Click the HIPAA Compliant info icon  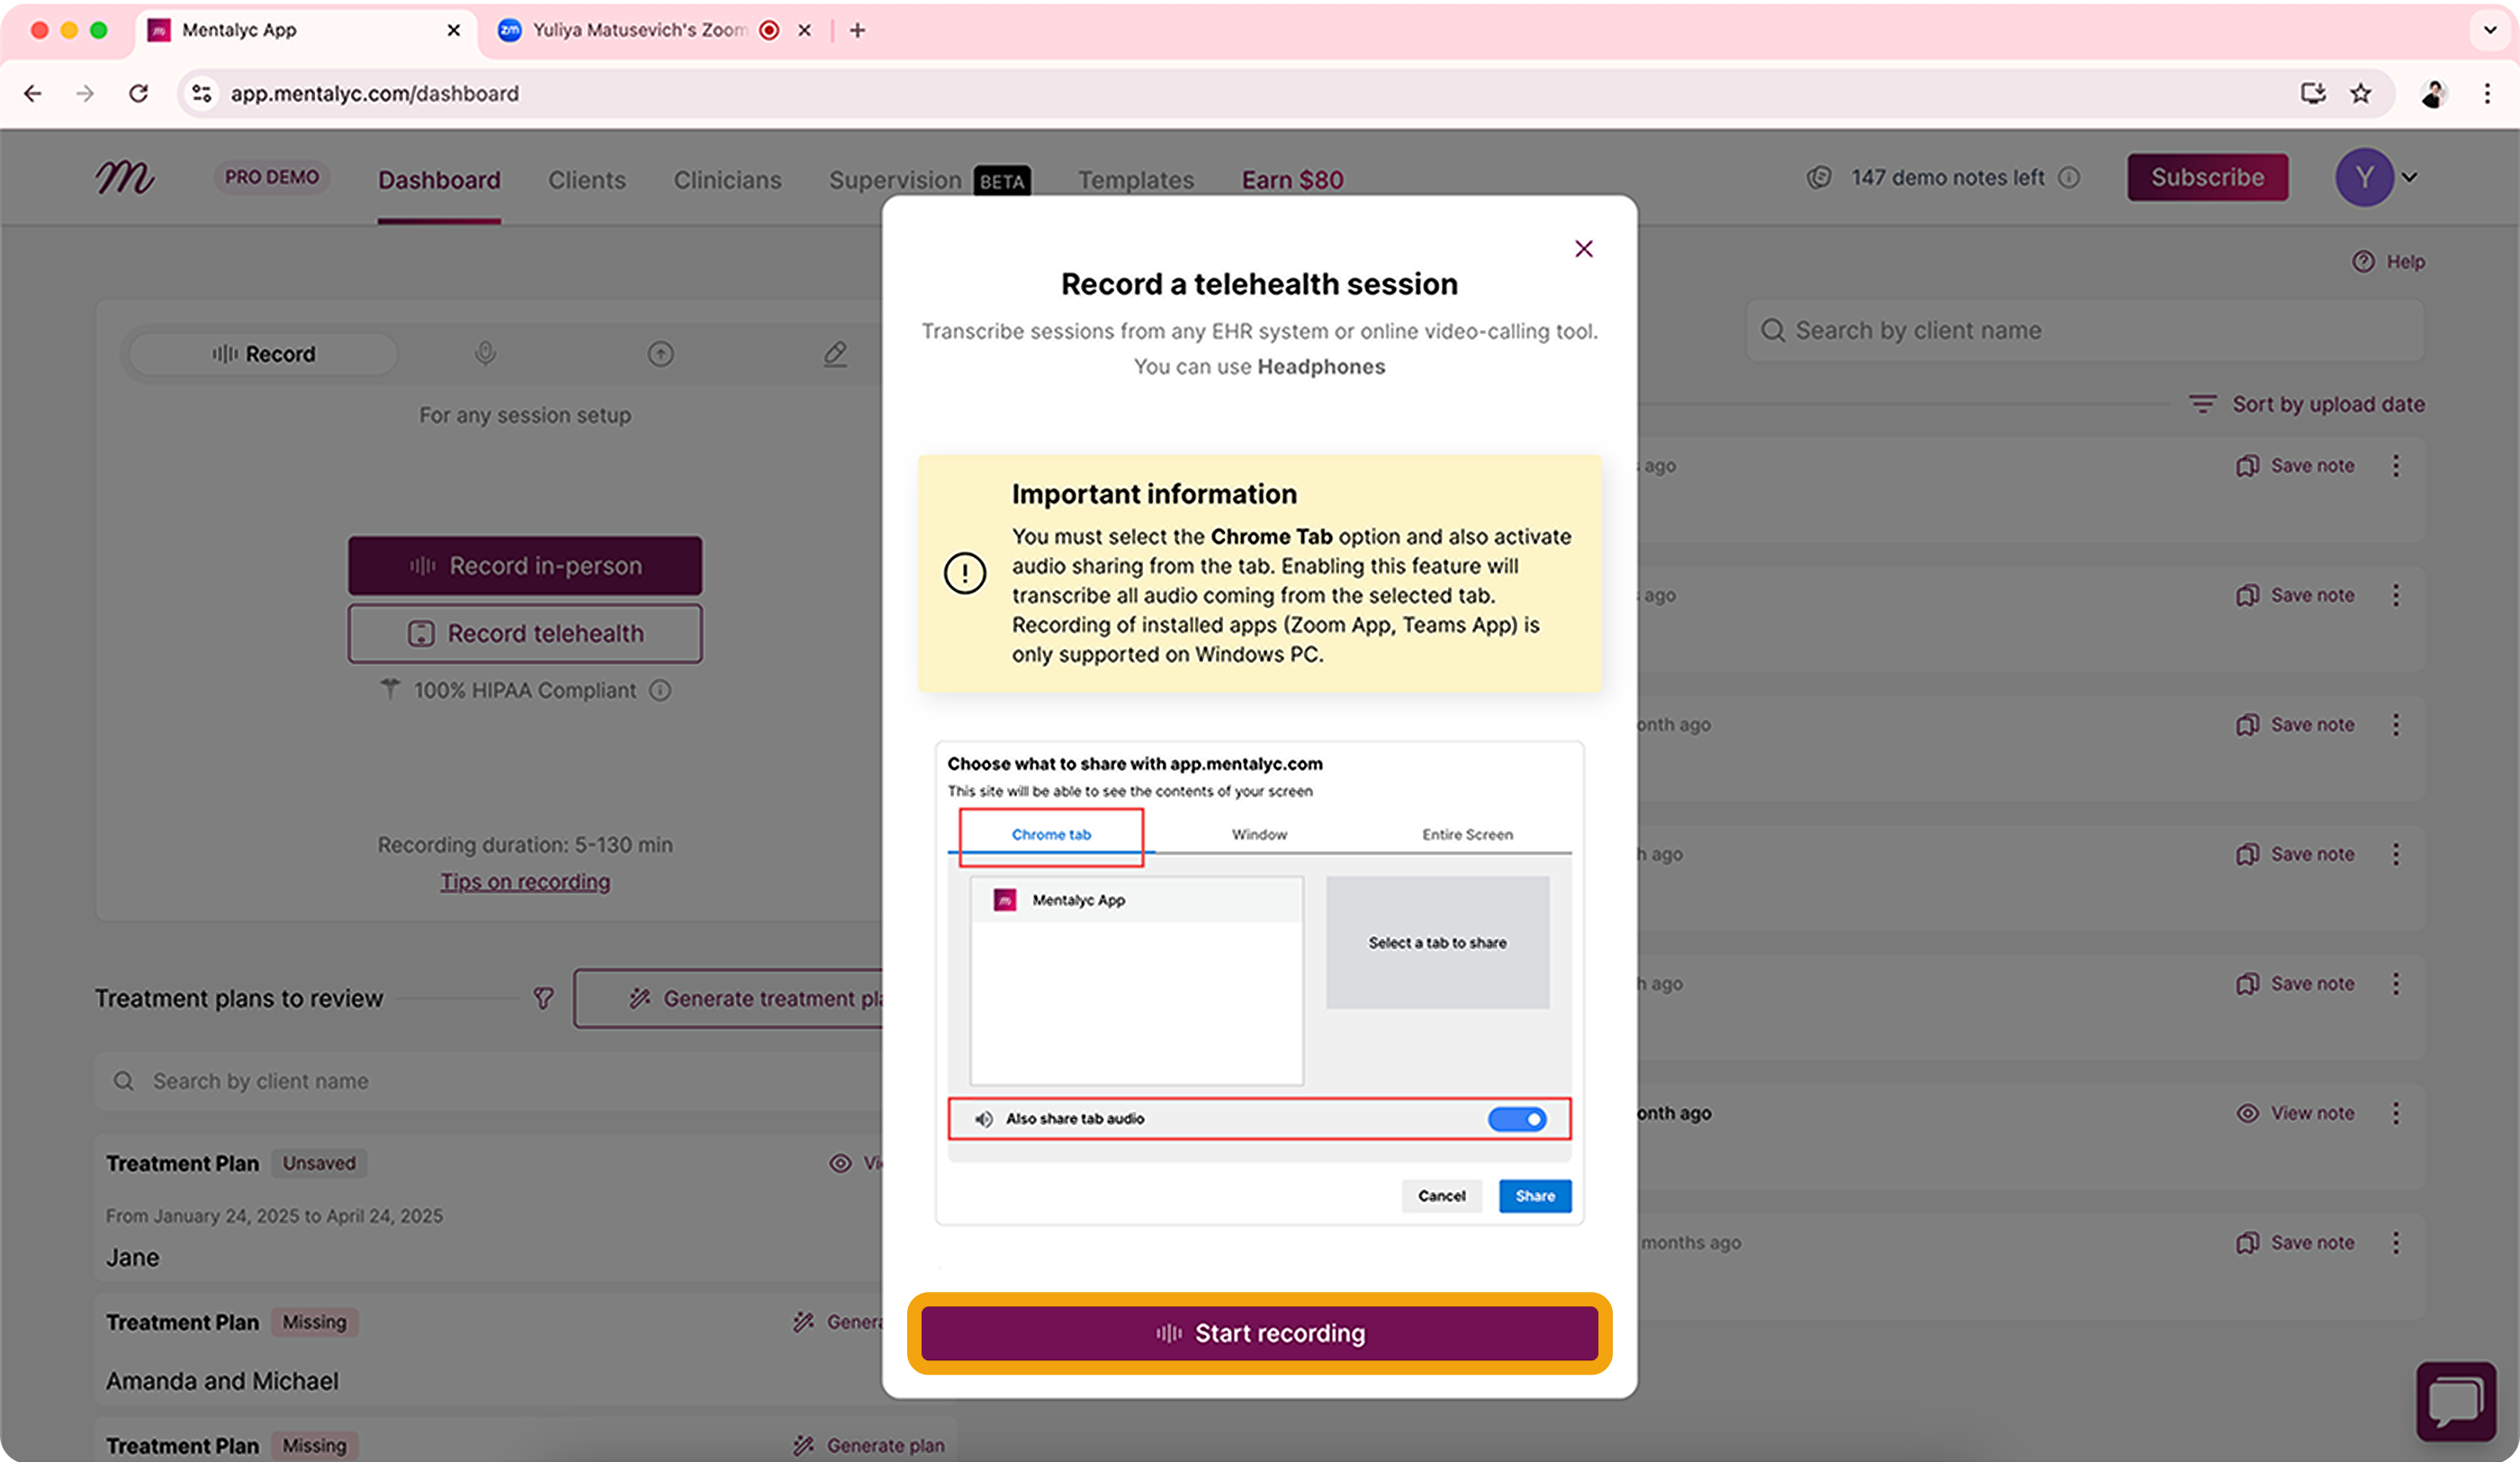coord(660,691)
